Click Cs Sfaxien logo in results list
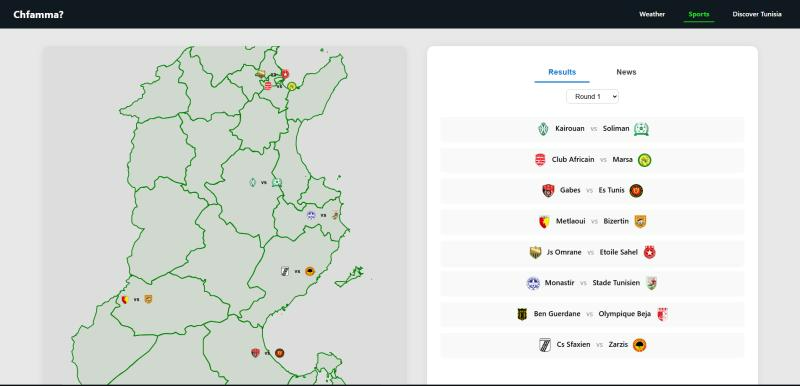800x386 pixels. point(544,345)
